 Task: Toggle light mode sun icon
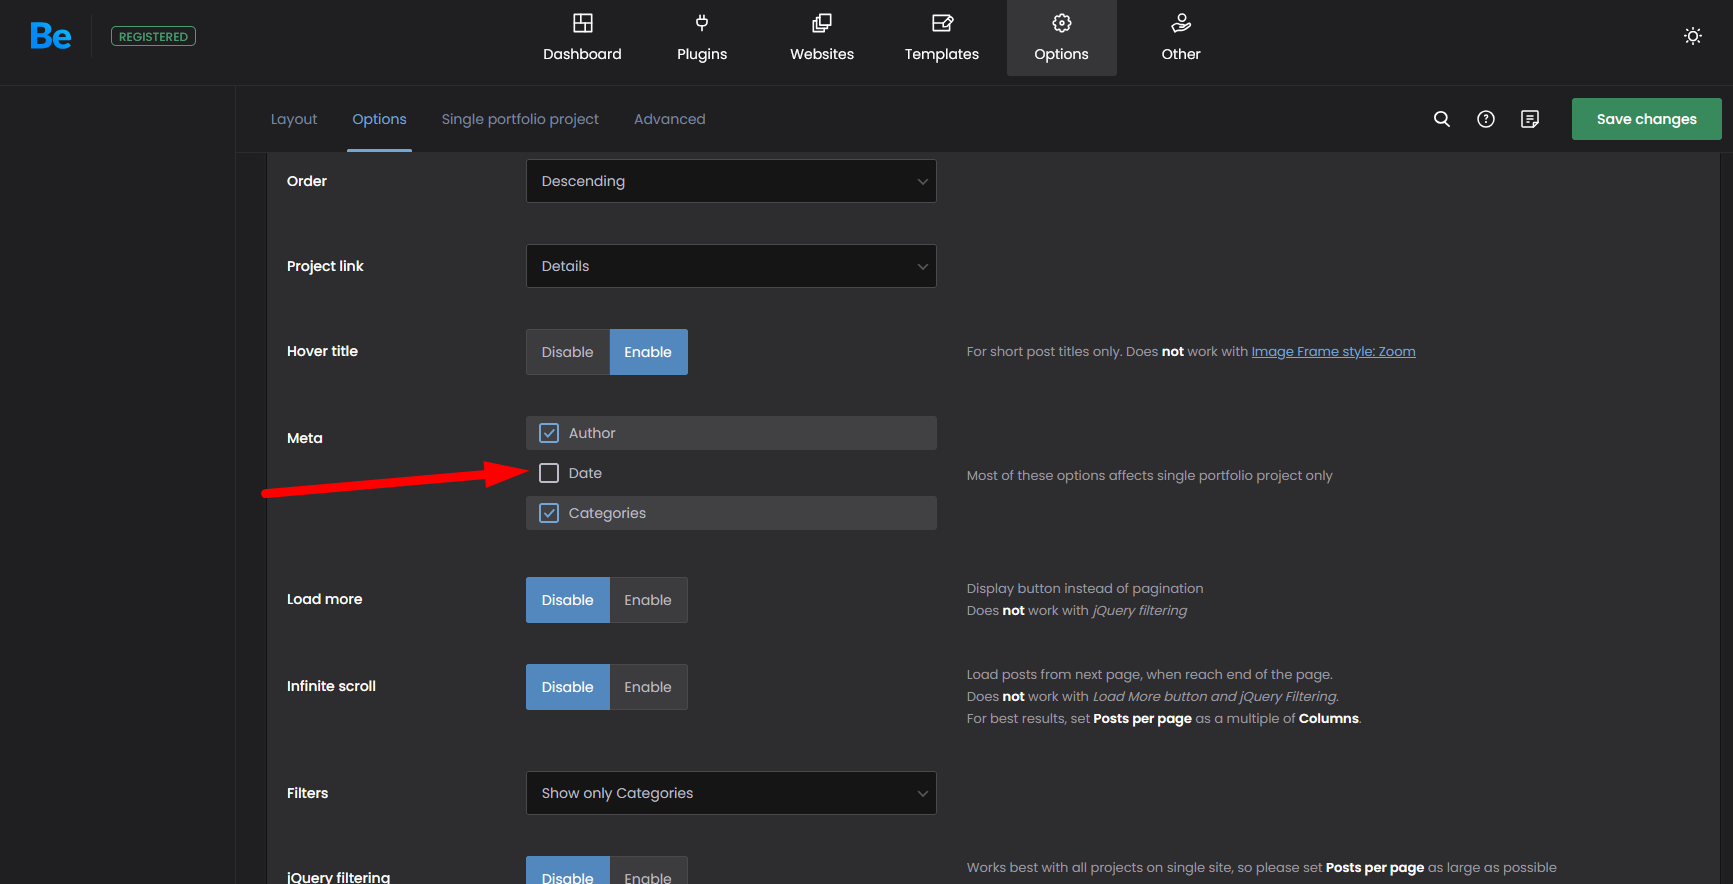coord(1693,36)
